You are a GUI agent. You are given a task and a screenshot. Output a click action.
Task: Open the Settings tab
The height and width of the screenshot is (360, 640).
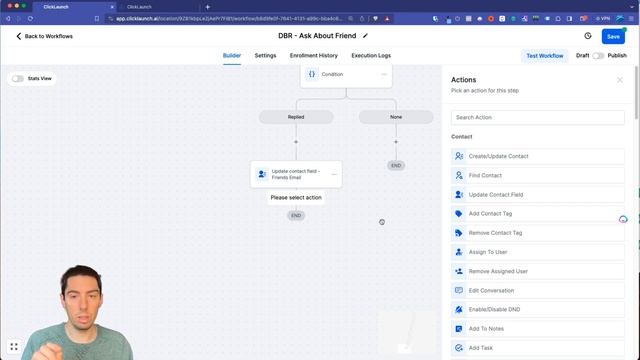(x=265, y=56)
